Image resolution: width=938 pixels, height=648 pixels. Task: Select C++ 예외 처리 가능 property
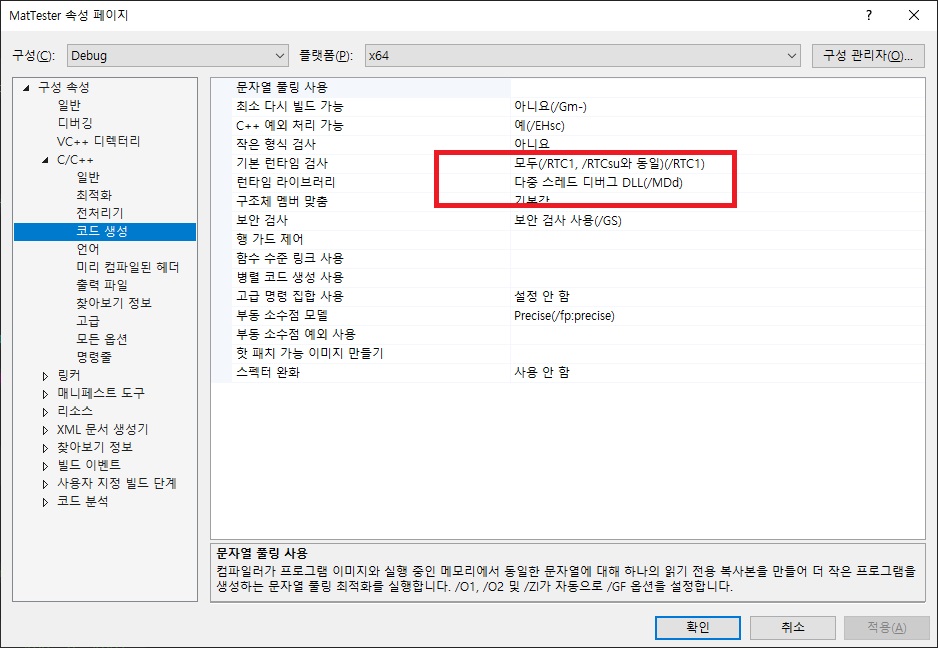pyautogui.click(x=290, y=126)
